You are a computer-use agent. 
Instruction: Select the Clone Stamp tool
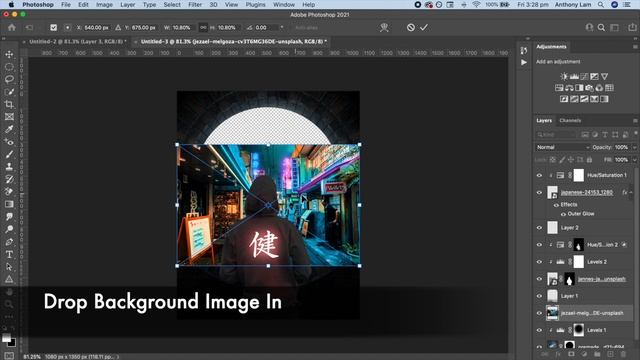pyautogui.click(x=9, y=167)
